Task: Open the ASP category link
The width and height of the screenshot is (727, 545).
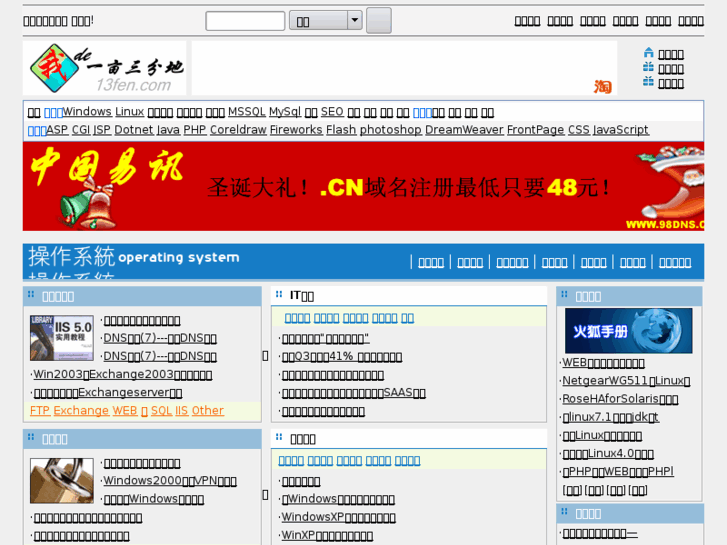Action: (57, 130)
